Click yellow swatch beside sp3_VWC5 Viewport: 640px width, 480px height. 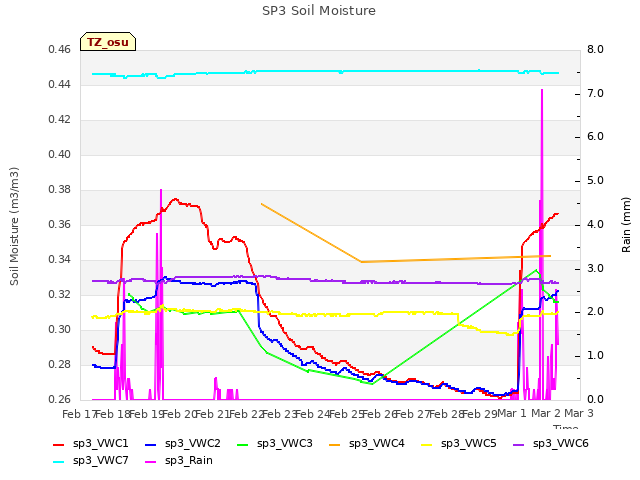pos(427,444)
